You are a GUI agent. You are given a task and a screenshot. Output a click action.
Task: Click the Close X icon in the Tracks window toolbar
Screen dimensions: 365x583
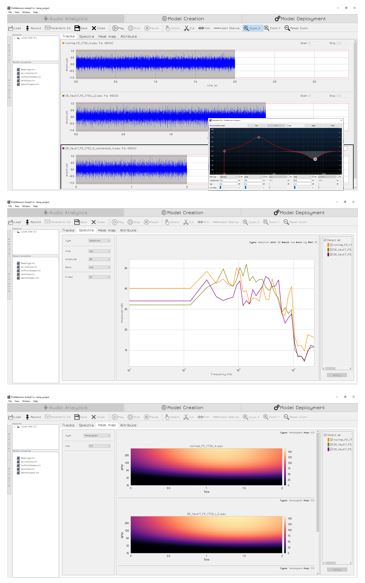tap(94, 28)
